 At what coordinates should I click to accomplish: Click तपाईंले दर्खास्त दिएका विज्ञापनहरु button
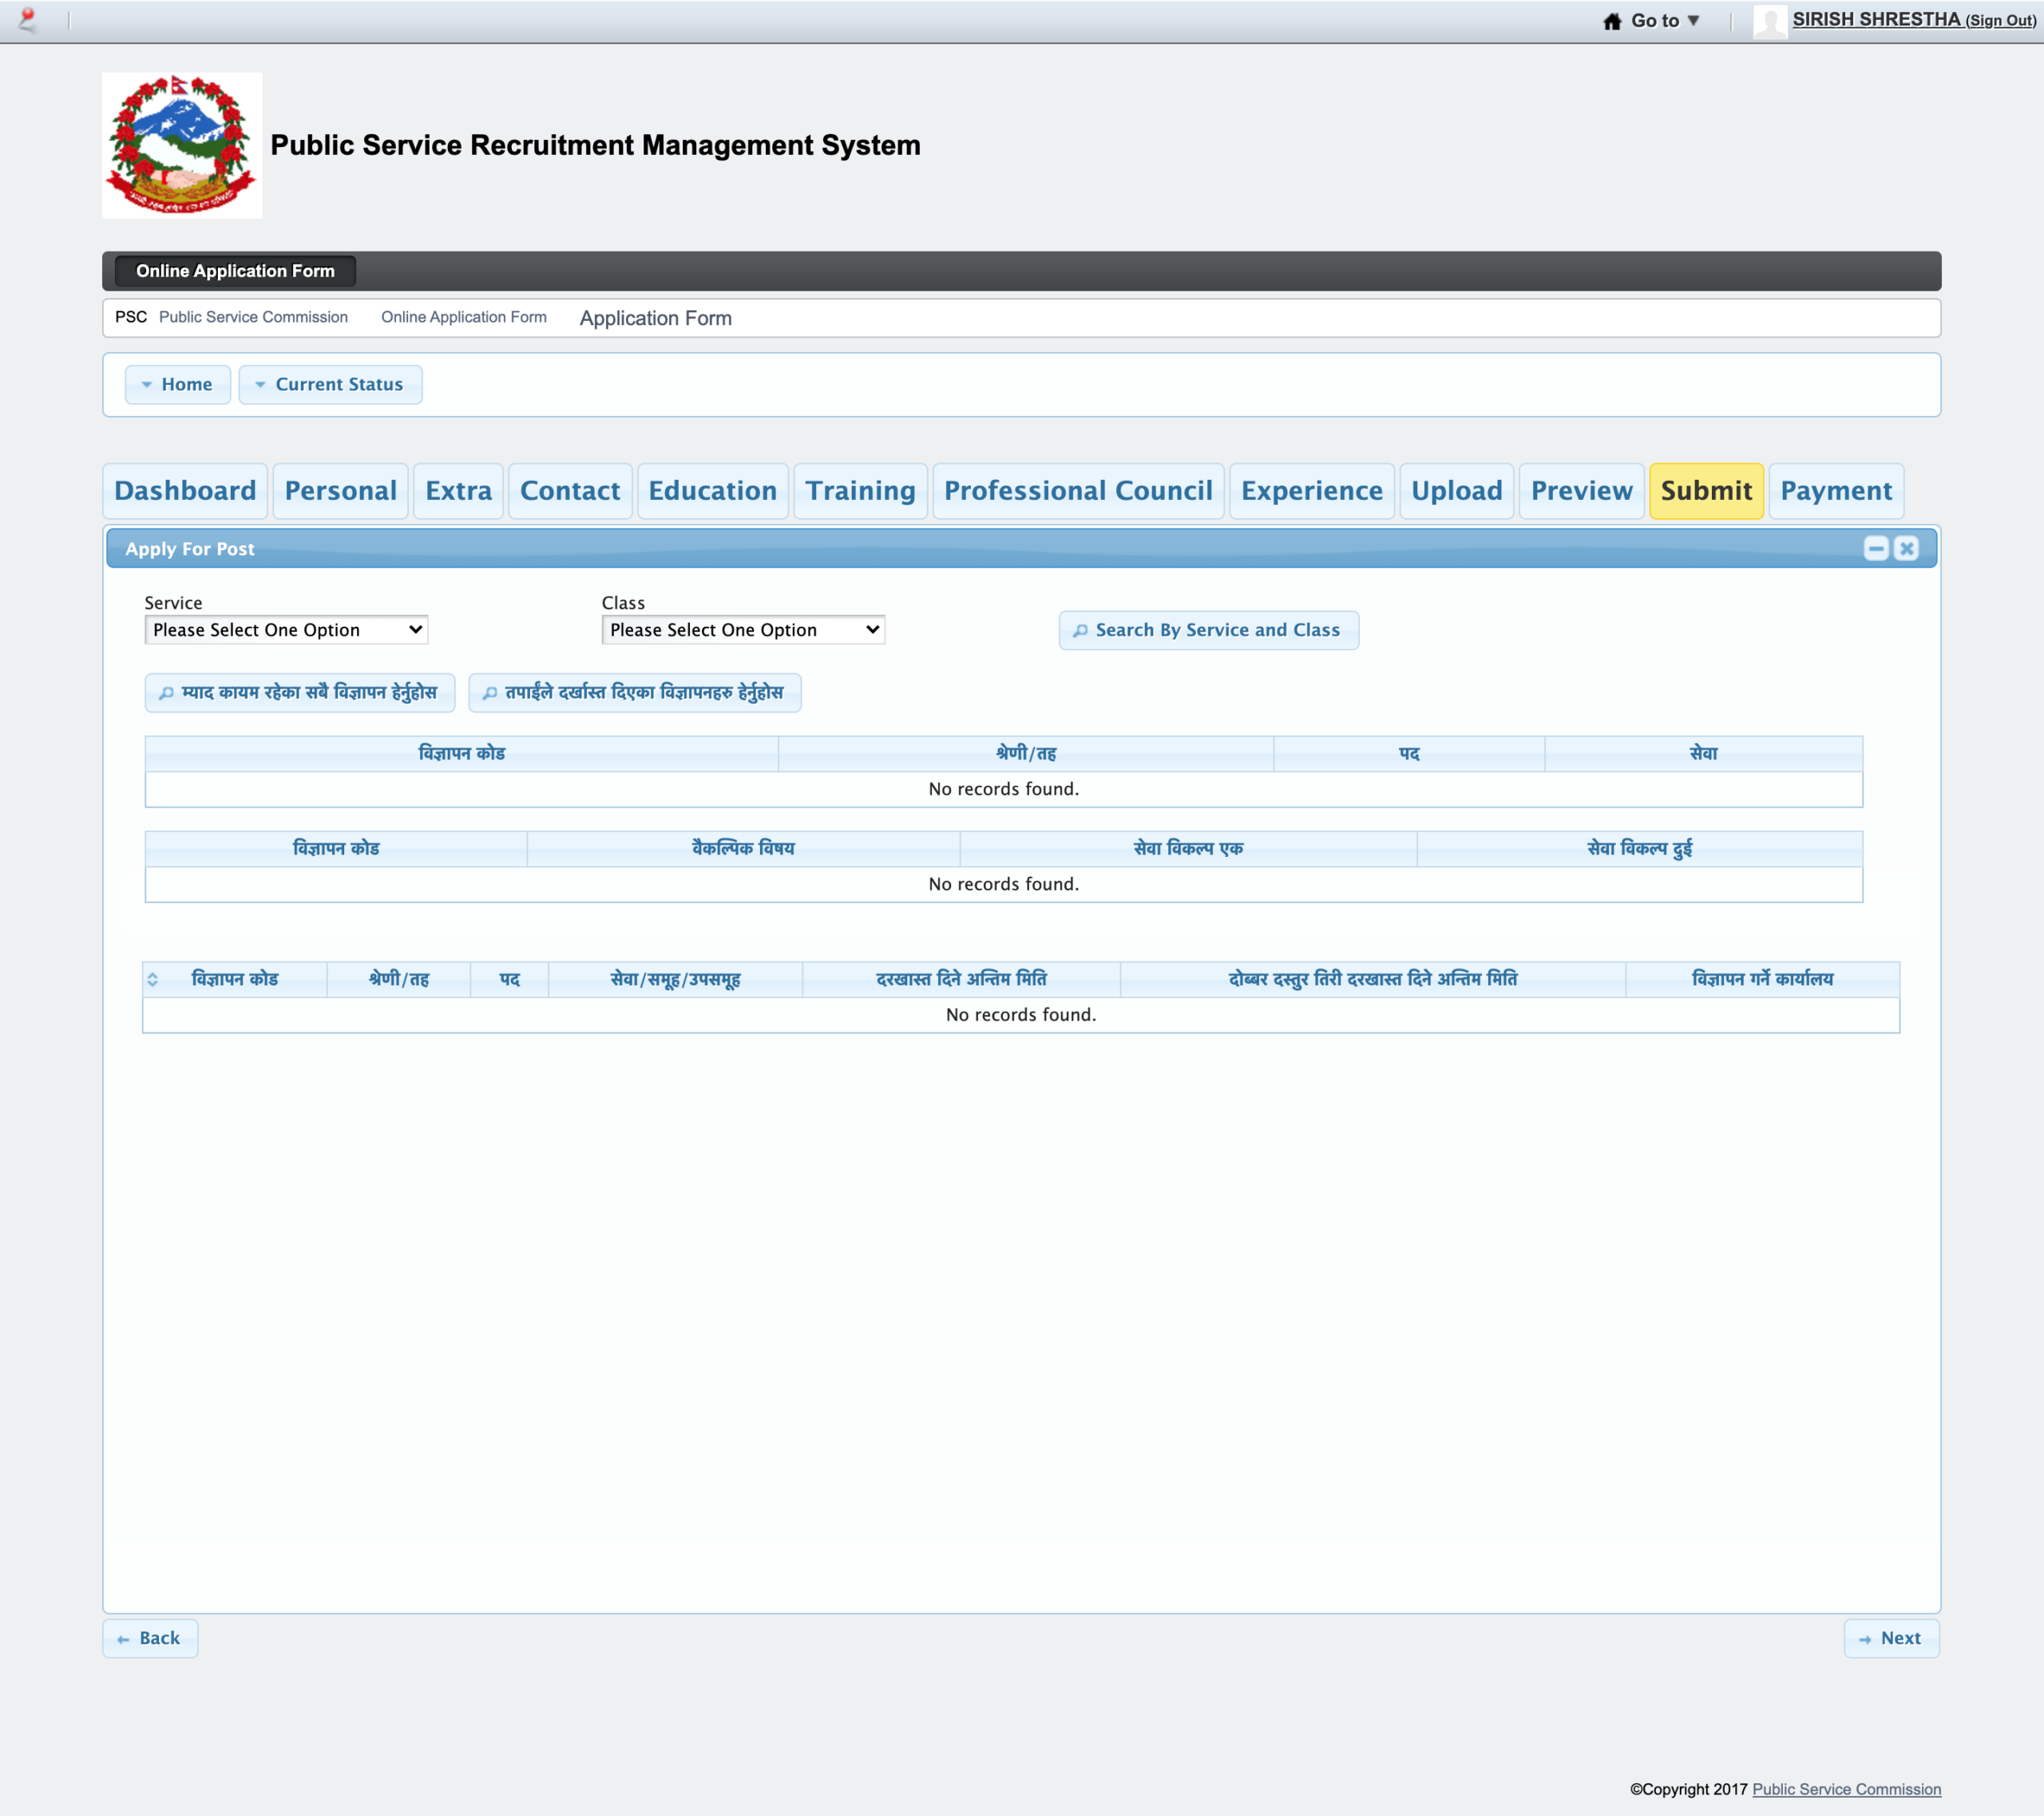634,692
